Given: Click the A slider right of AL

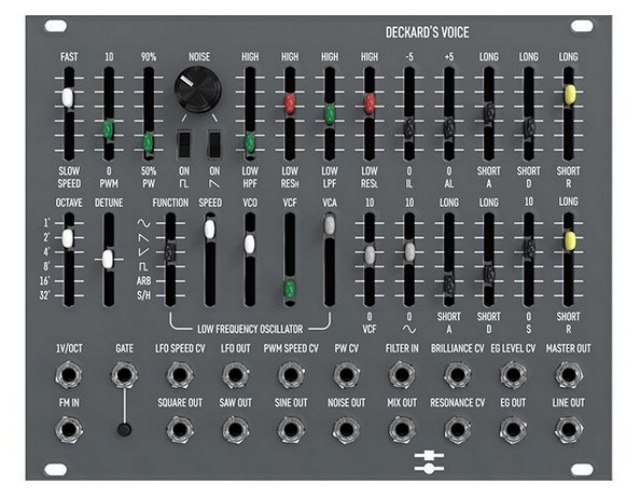Looking at the screenshot, I should click(x=489, y=111).
